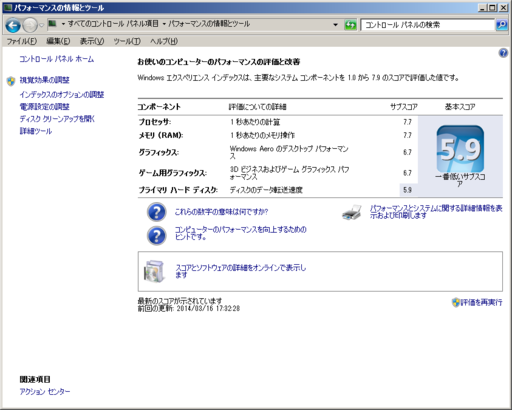Open 詳細情報を表示および印刷します link
Viewport: 512px width, 410px height.
click(436, 212)
